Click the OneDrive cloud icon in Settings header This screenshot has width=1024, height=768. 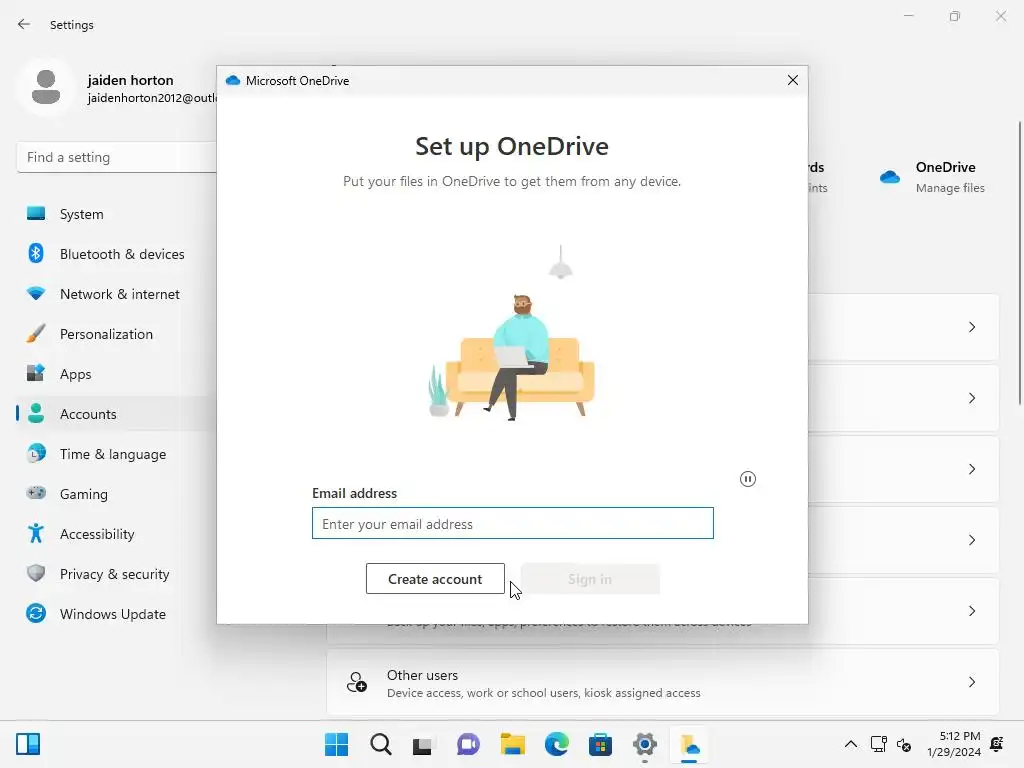coord(889,176)
